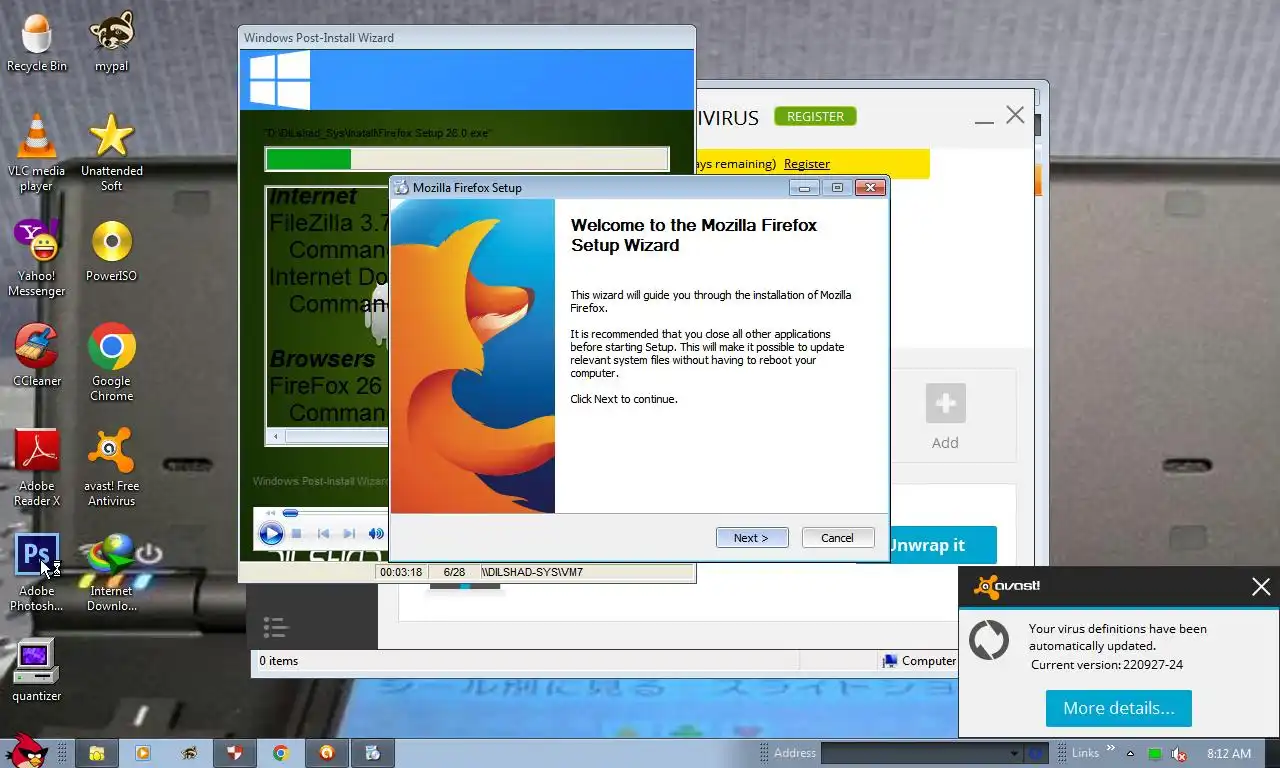Viewport: 1280px width, 768px height.
Task: Click the 00:03:18 elapsed time field
Action: [x=401, y=572]
